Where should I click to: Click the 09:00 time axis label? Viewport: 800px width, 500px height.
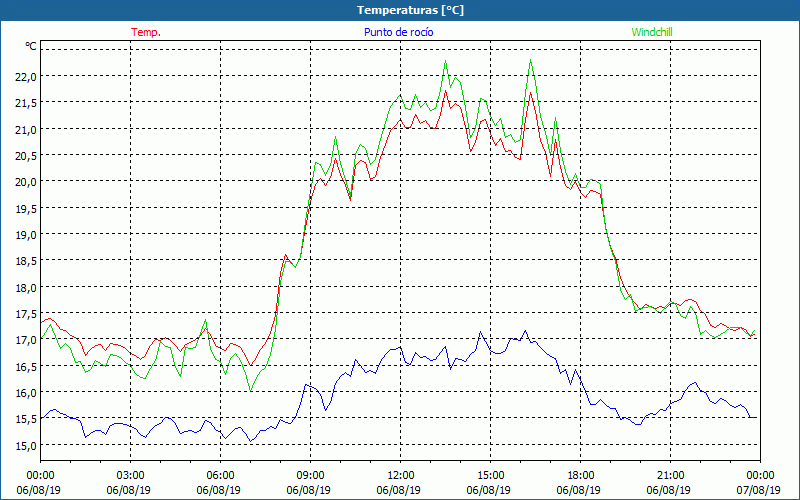point(310,476)
